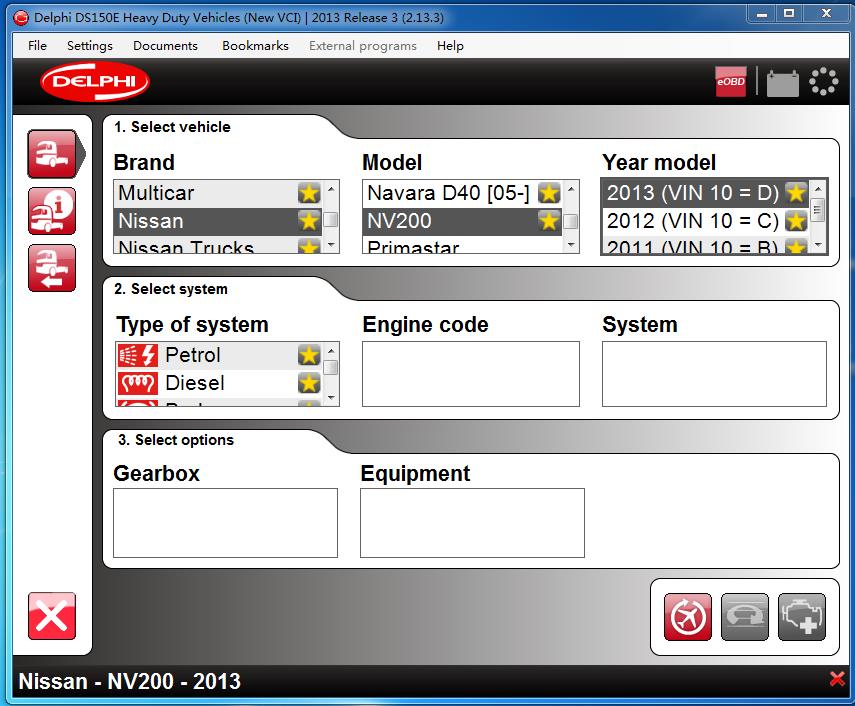Click the red X in the status bar
The image size is (855, 706).
pyautogui.click(x=837, y=679)
